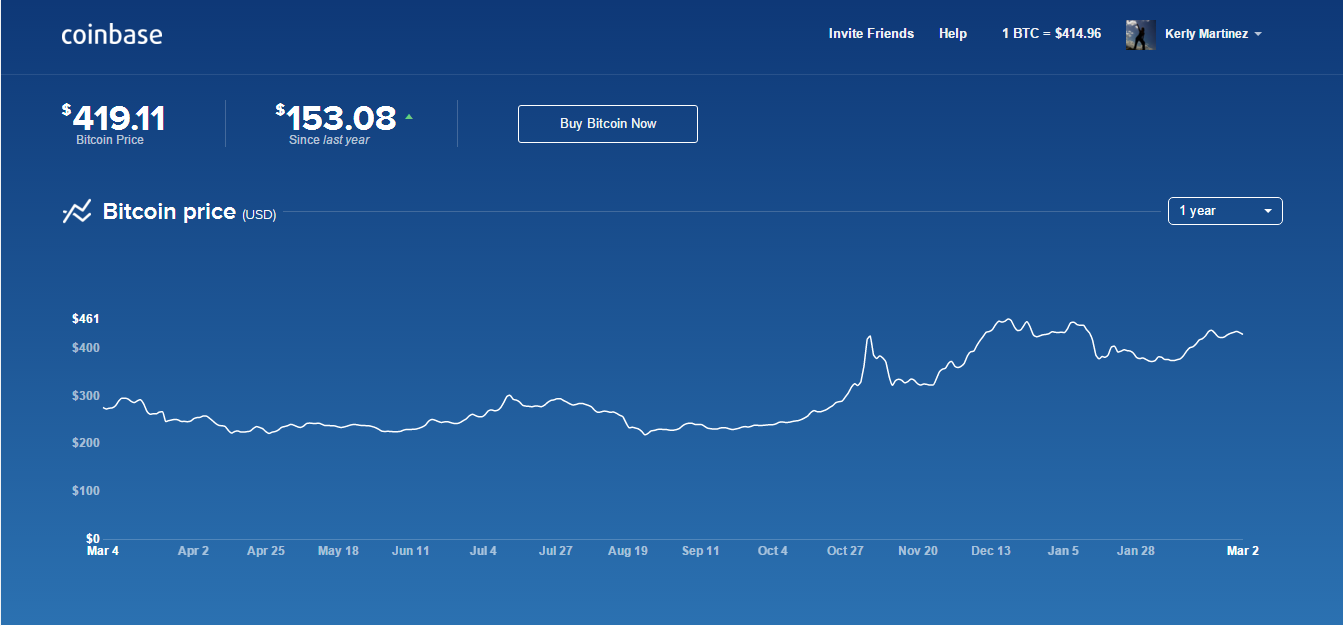Click the 1 BTC = $414.96 rate

[x=1051, y=33]
